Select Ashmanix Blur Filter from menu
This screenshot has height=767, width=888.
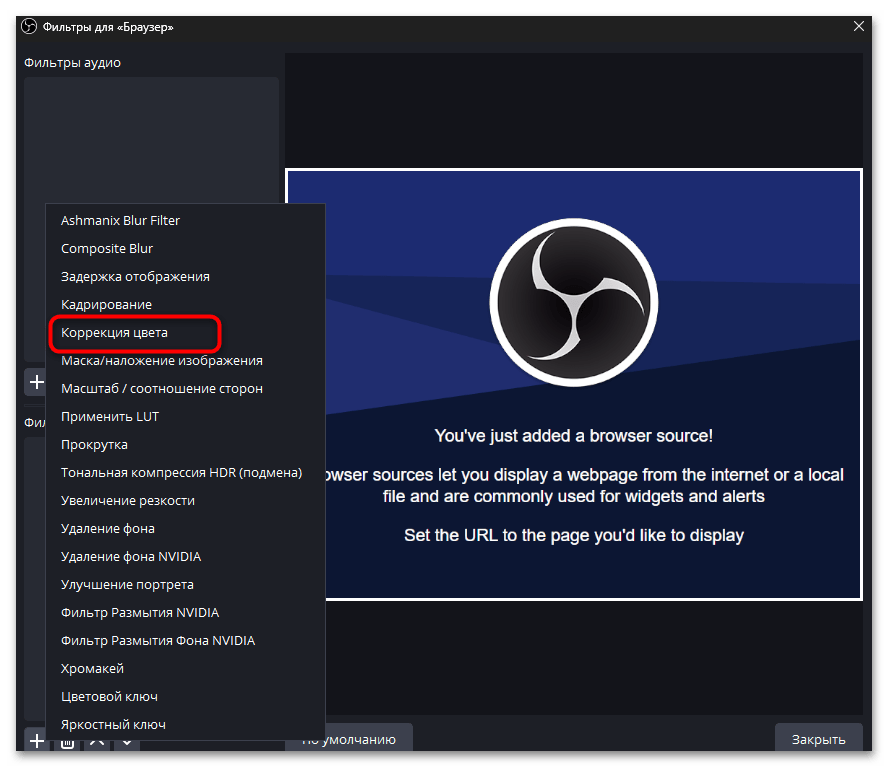(x=120, y=220)
